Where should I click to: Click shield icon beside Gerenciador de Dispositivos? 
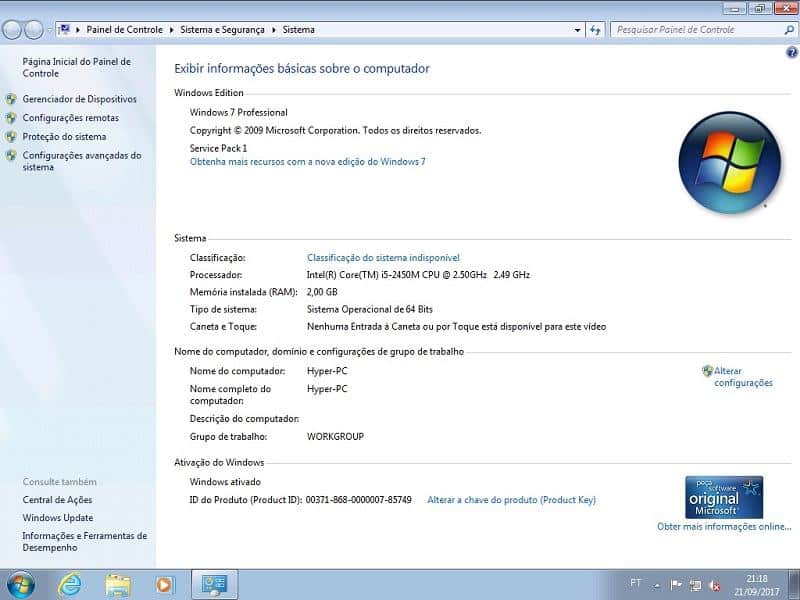tap(11, 99)
